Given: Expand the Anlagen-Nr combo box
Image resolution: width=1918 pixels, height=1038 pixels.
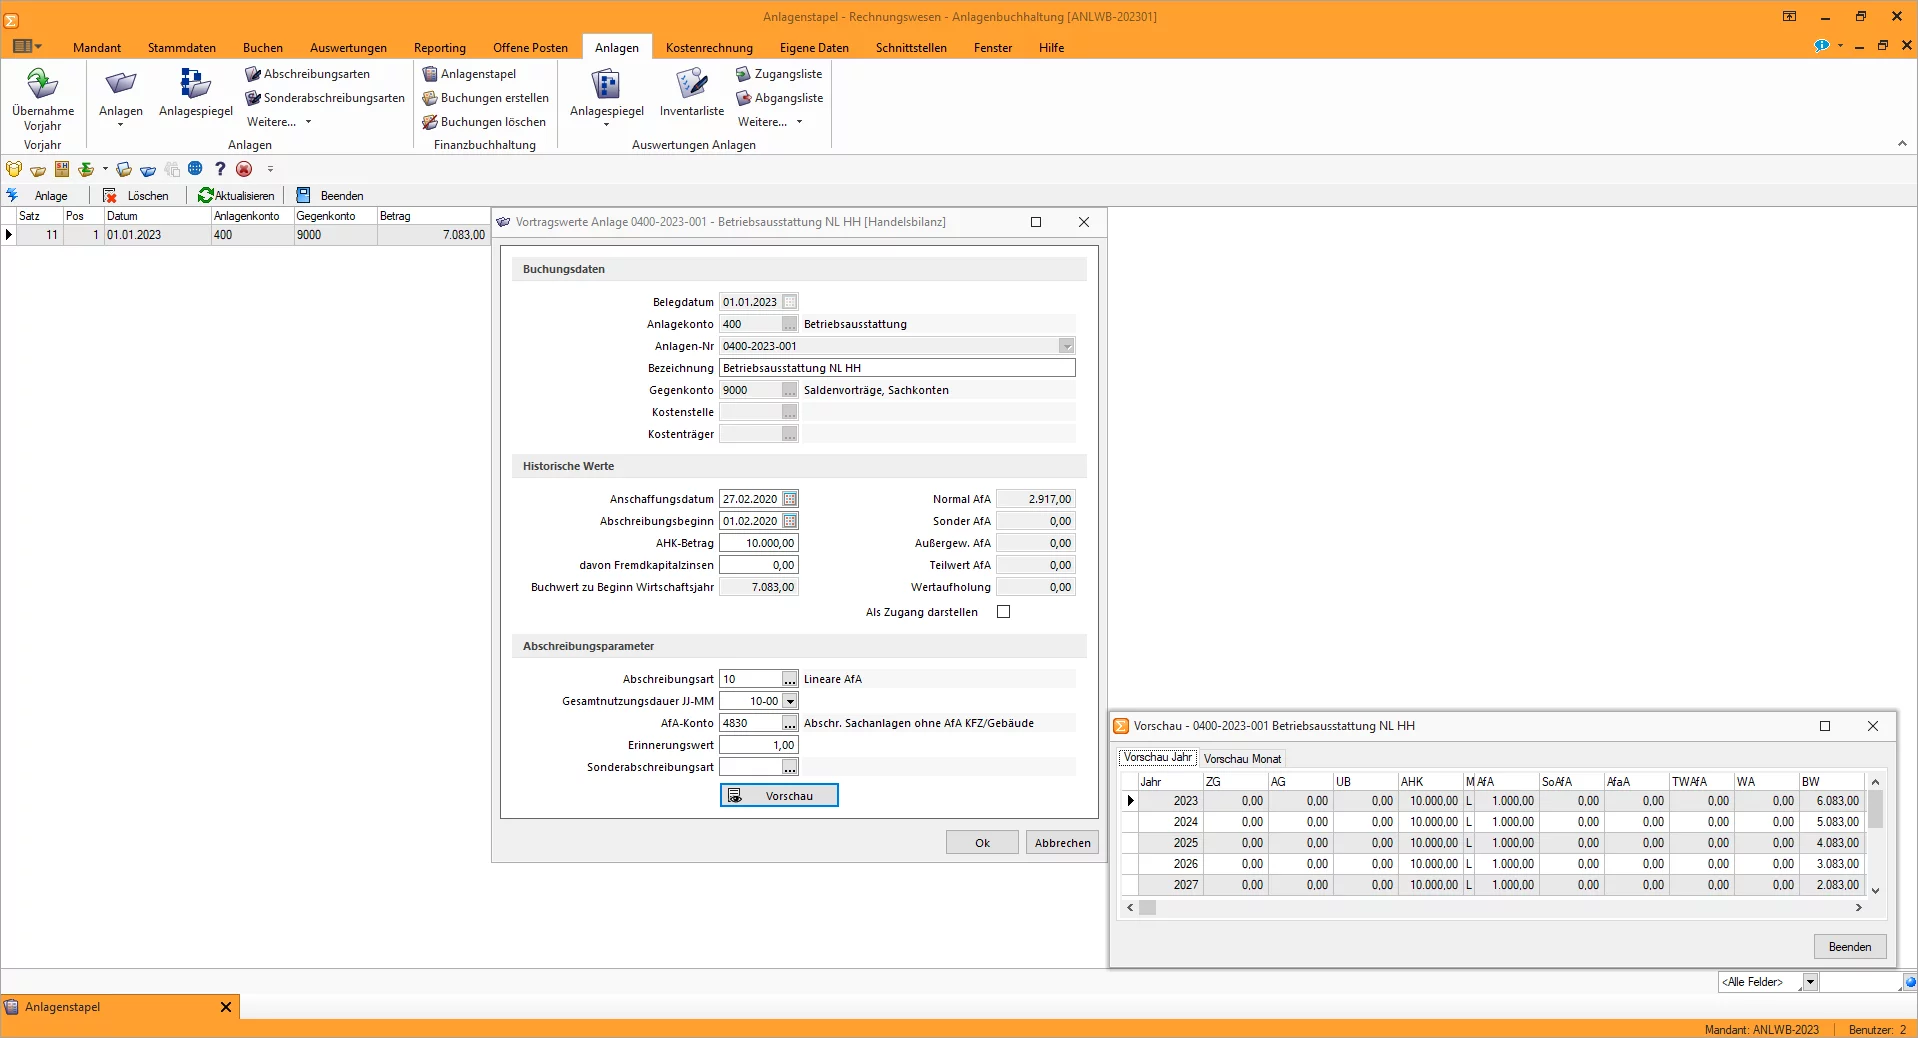Looking at the screenshot, I should tap(1067, 346).
